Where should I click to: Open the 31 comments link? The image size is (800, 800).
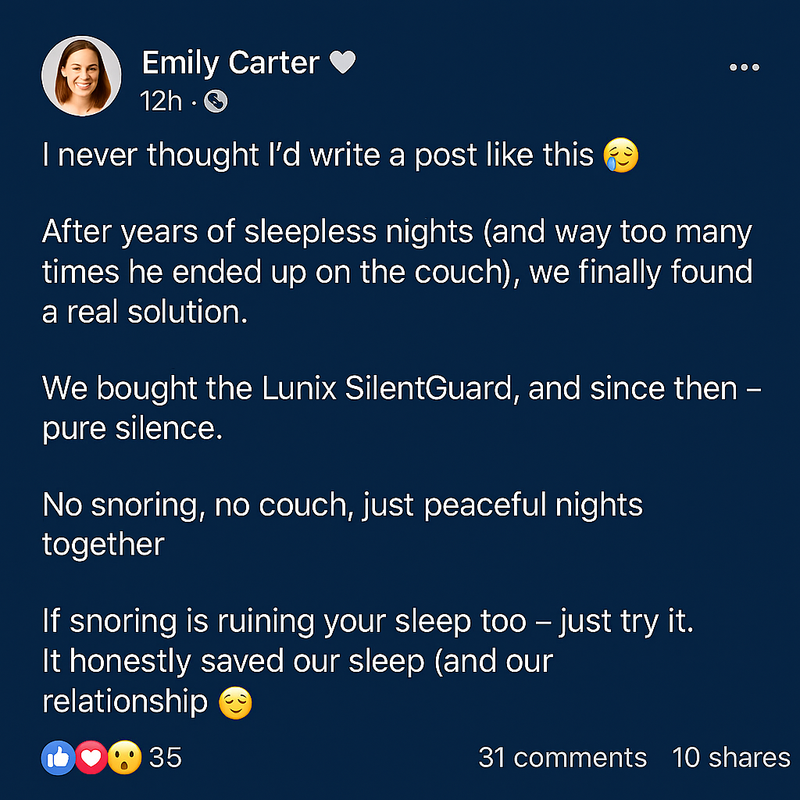click(x=562, y=758)
